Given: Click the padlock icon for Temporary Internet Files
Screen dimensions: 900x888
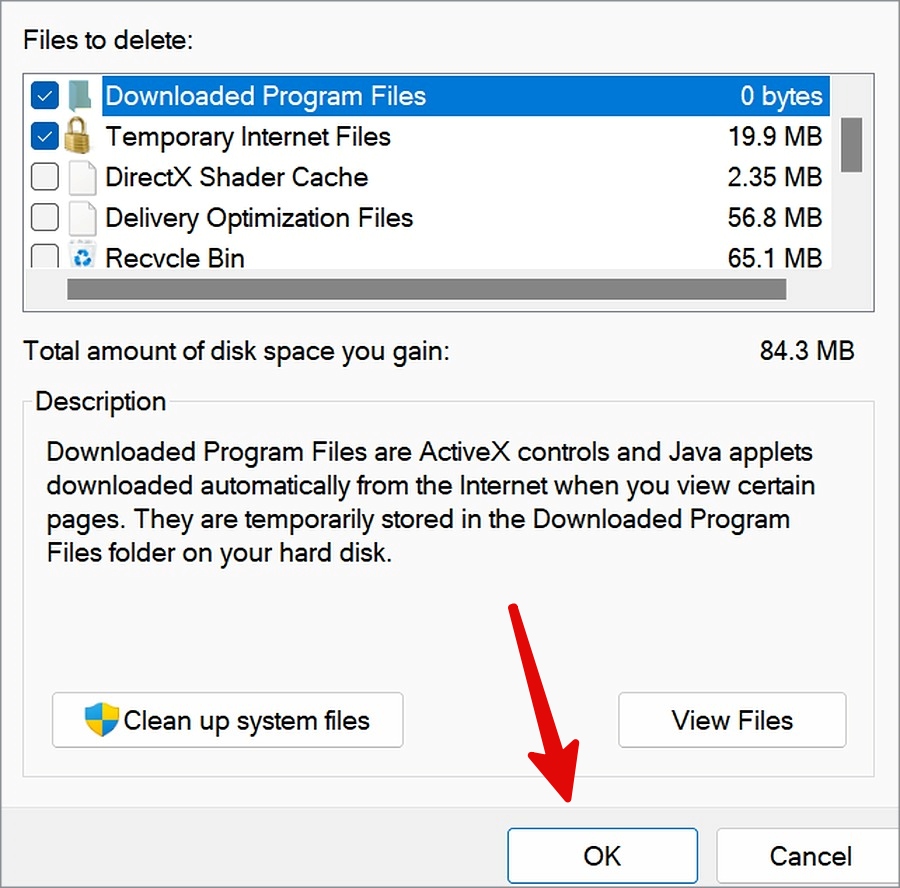Looking at the screenshot, I should (77, 136).
